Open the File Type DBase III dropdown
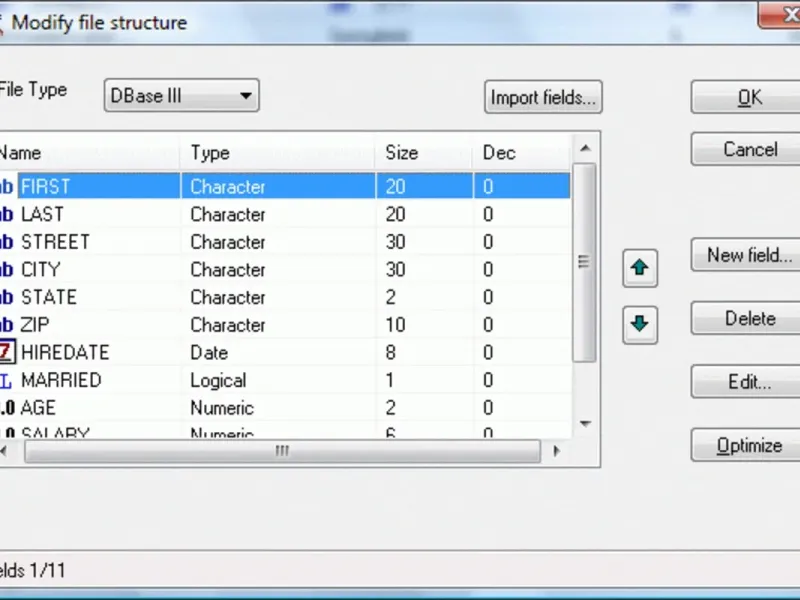 click(182, 95)
